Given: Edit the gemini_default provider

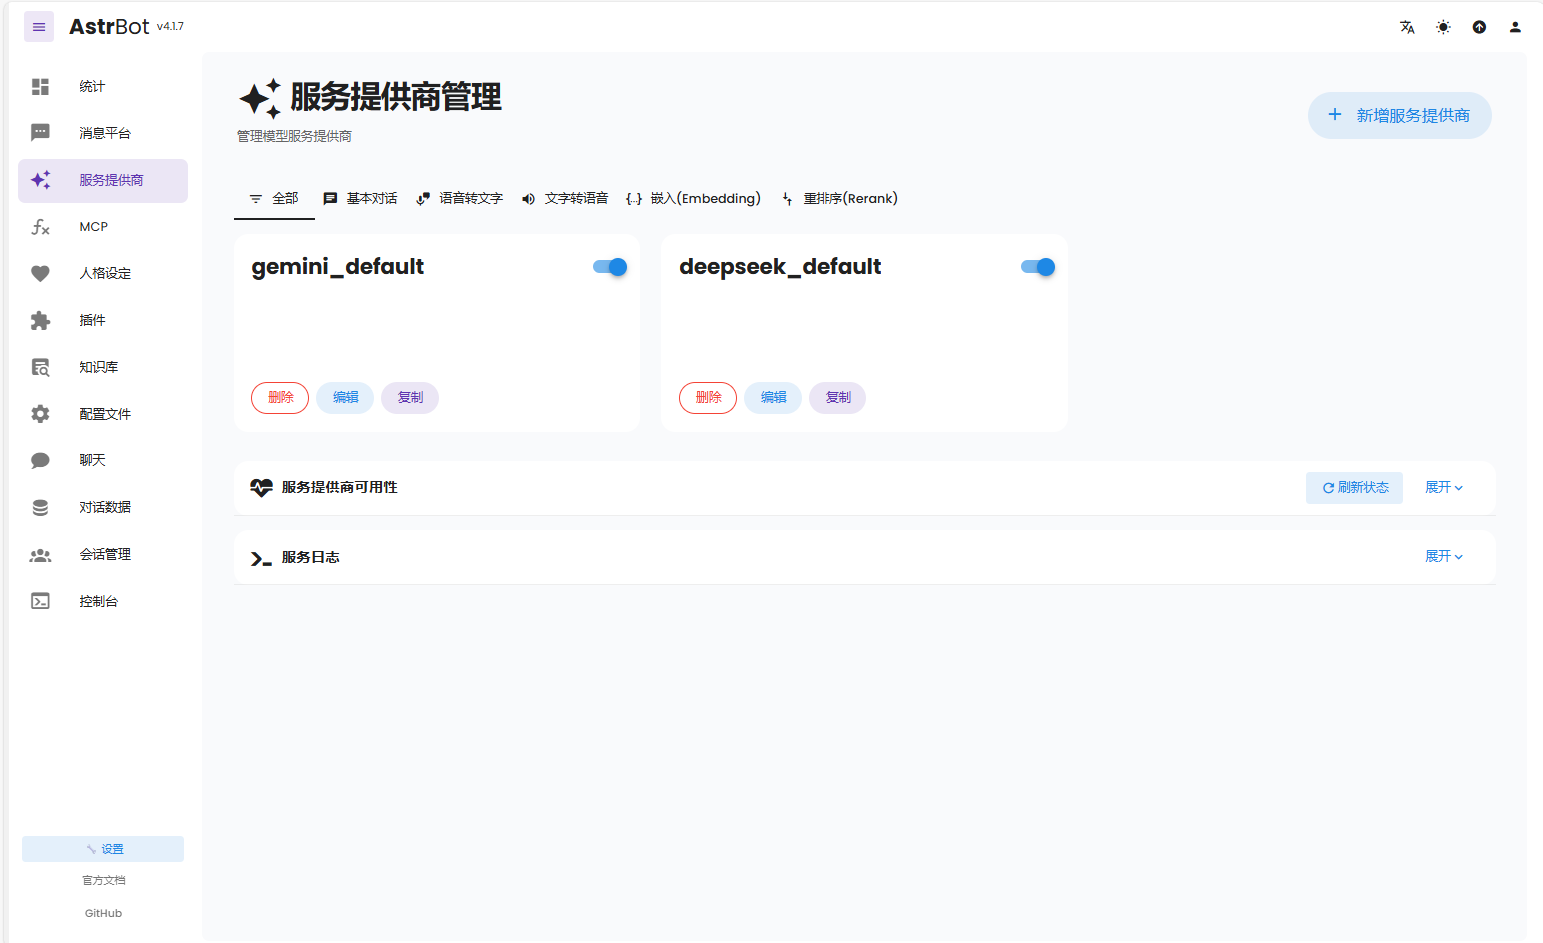Looking at the screenshot, I should click(x=345, y=398).
